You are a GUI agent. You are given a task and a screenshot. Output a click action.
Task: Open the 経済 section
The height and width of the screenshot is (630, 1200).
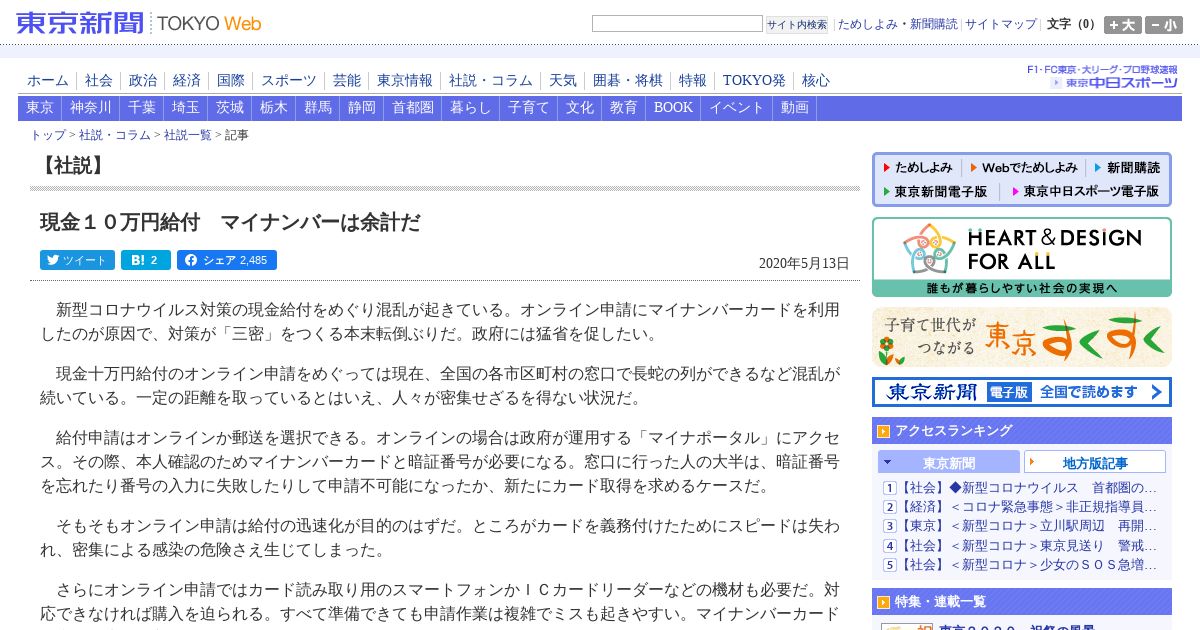click(187, 81)
